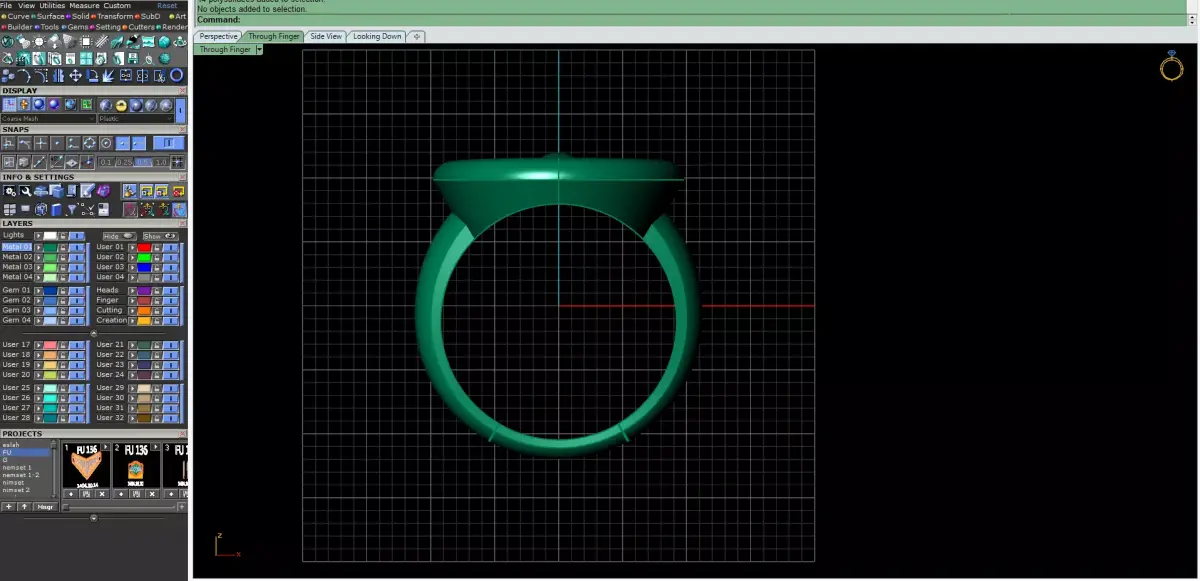Viewport: 1200px width, 581px height.
Task: Toggle lock on Metal 03 layer
Action: [x=63, y=267]
